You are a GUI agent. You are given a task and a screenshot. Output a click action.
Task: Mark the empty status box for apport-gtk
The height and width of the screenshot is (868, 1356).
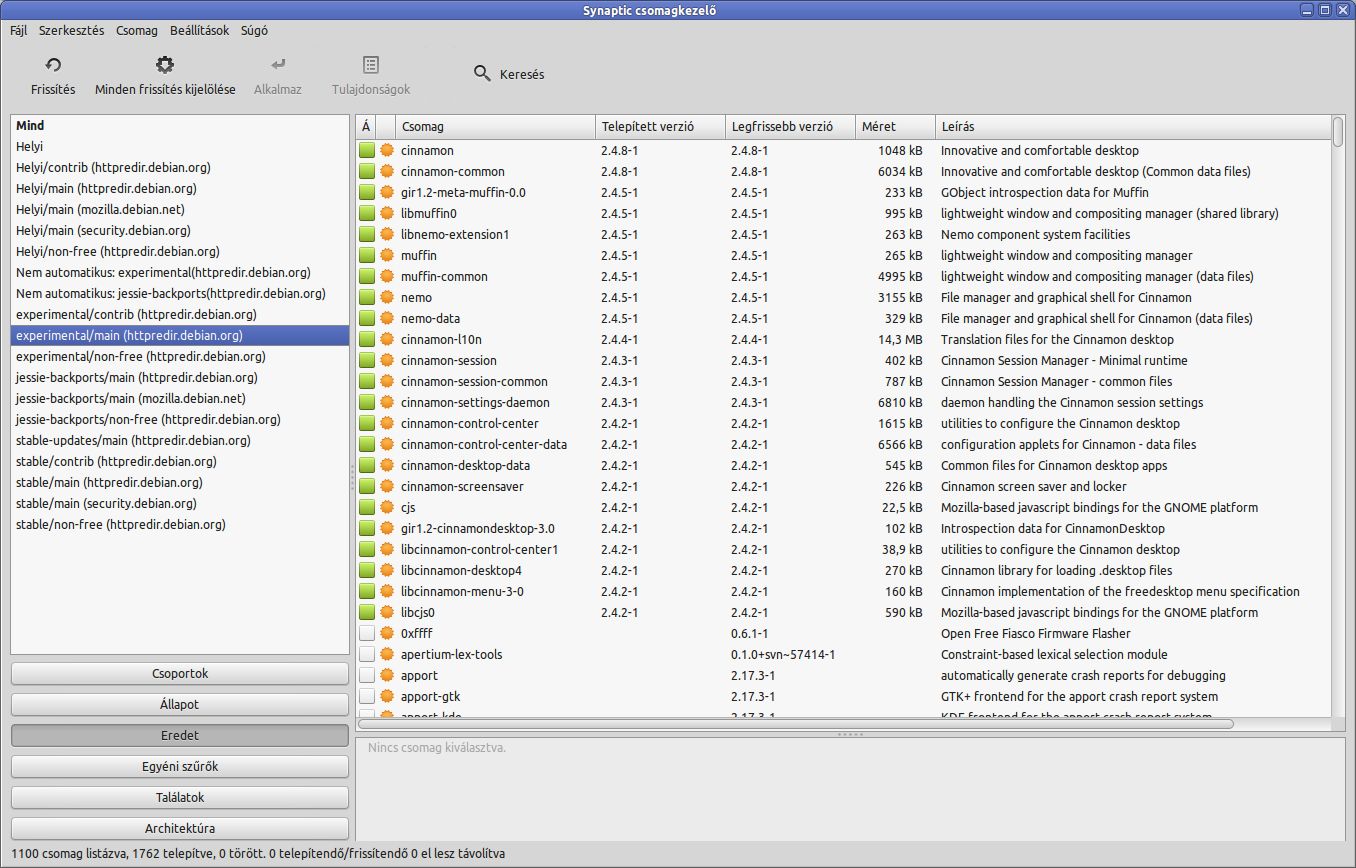[x=367, y=696]
